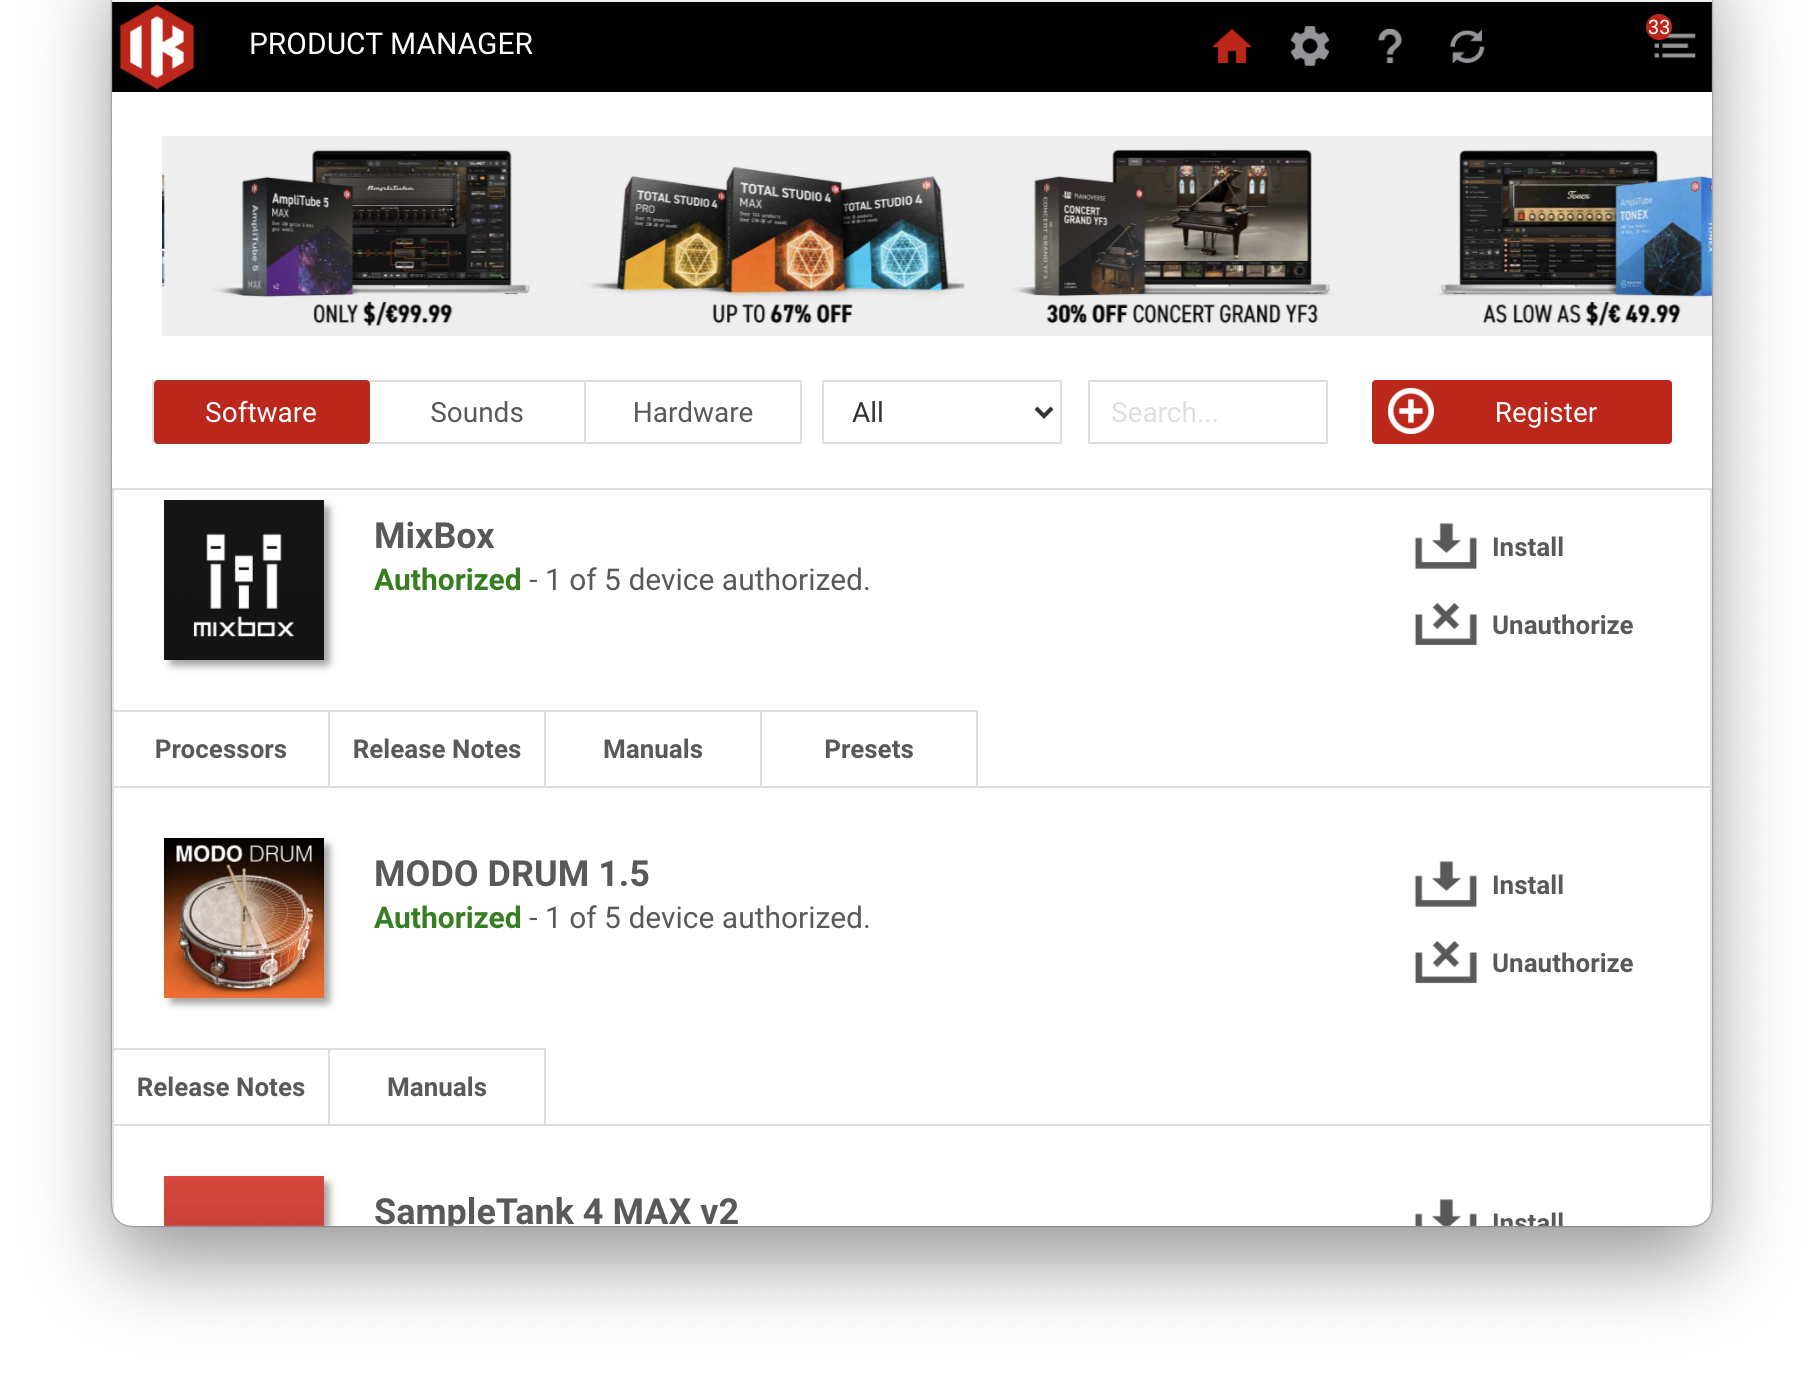
Task: Open the Concert Grand YF3 promo banner
Action: [1164, 236]
